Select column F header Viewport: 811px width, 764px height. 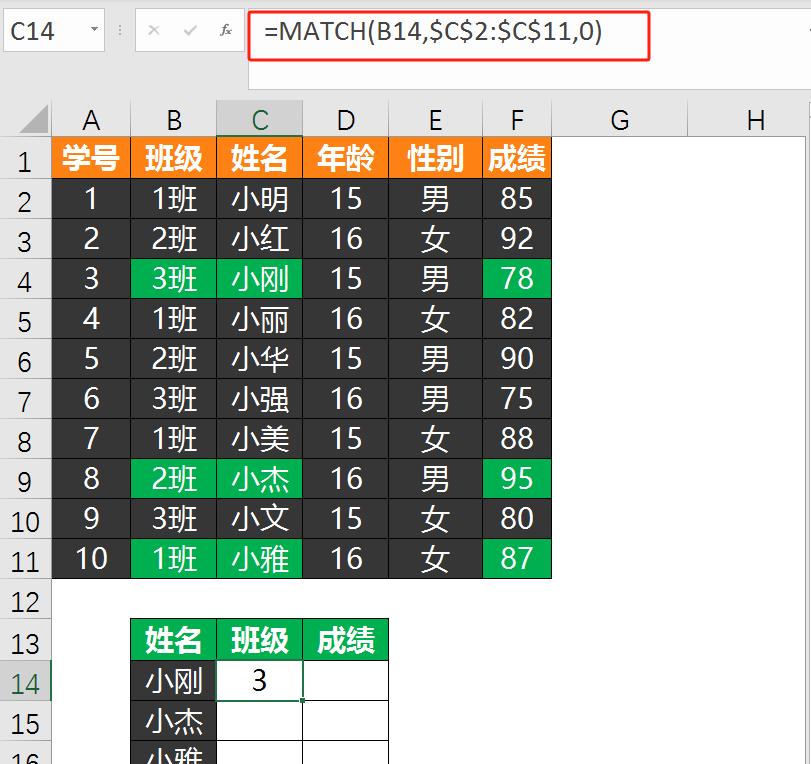517,119
